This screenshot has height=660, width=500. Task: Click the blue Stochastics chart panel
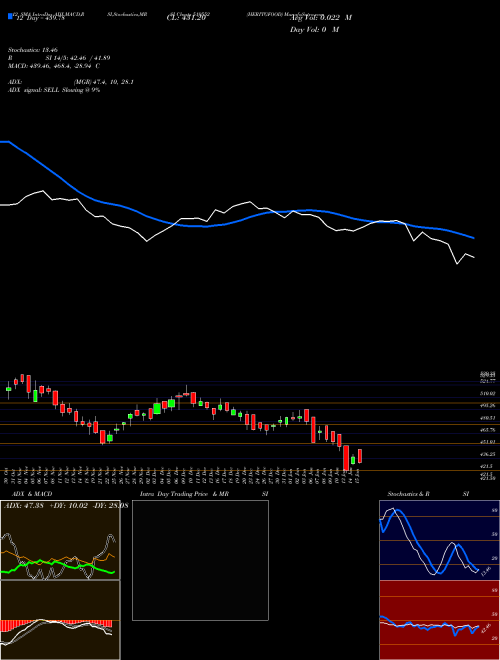439,540
